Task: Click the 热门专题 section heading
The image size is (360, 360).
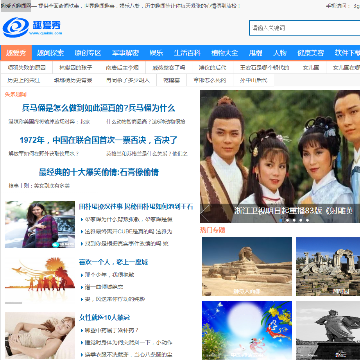Action: pyautogui.click(x=212, y=230)
